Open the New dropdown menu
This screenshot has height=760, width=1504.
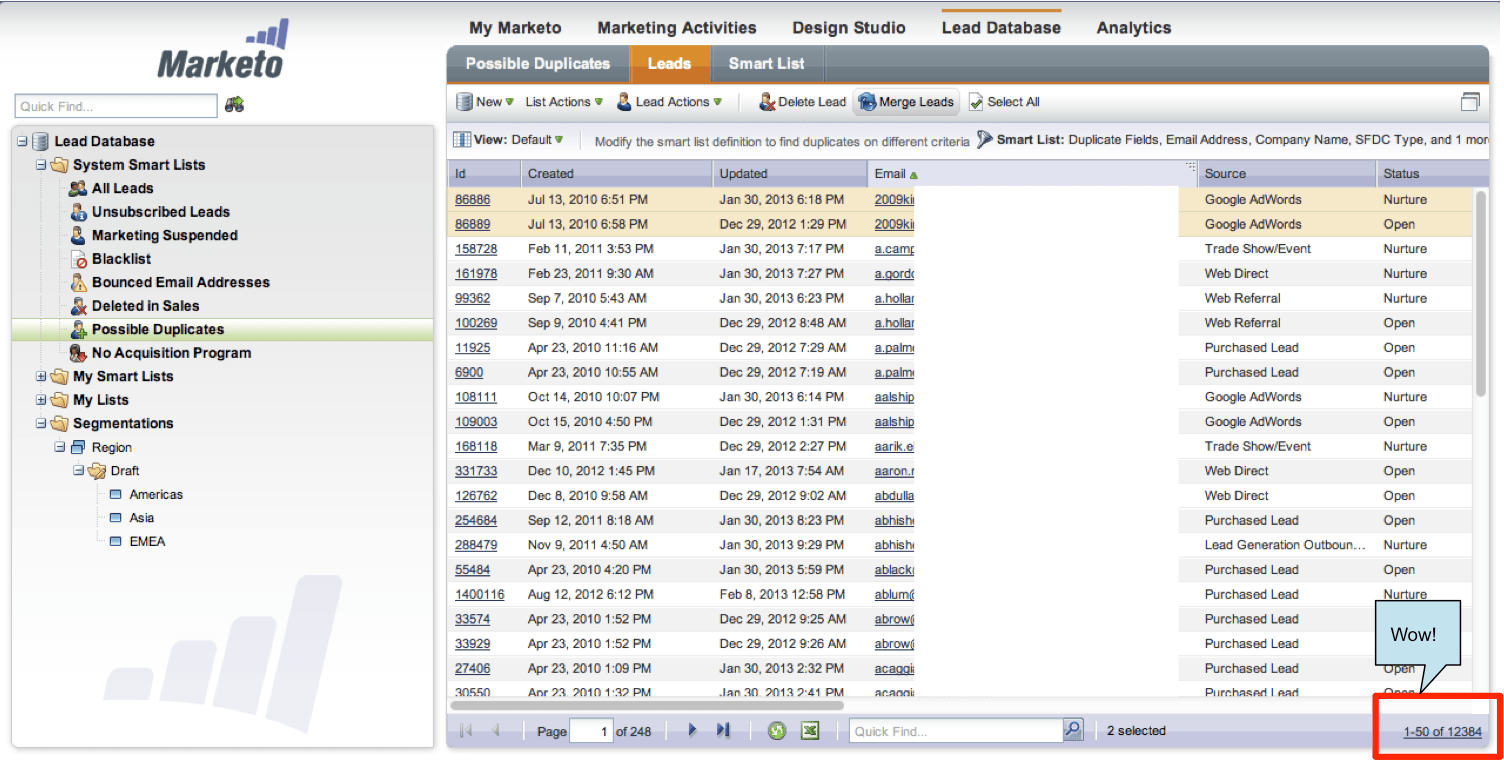[484, 102]
